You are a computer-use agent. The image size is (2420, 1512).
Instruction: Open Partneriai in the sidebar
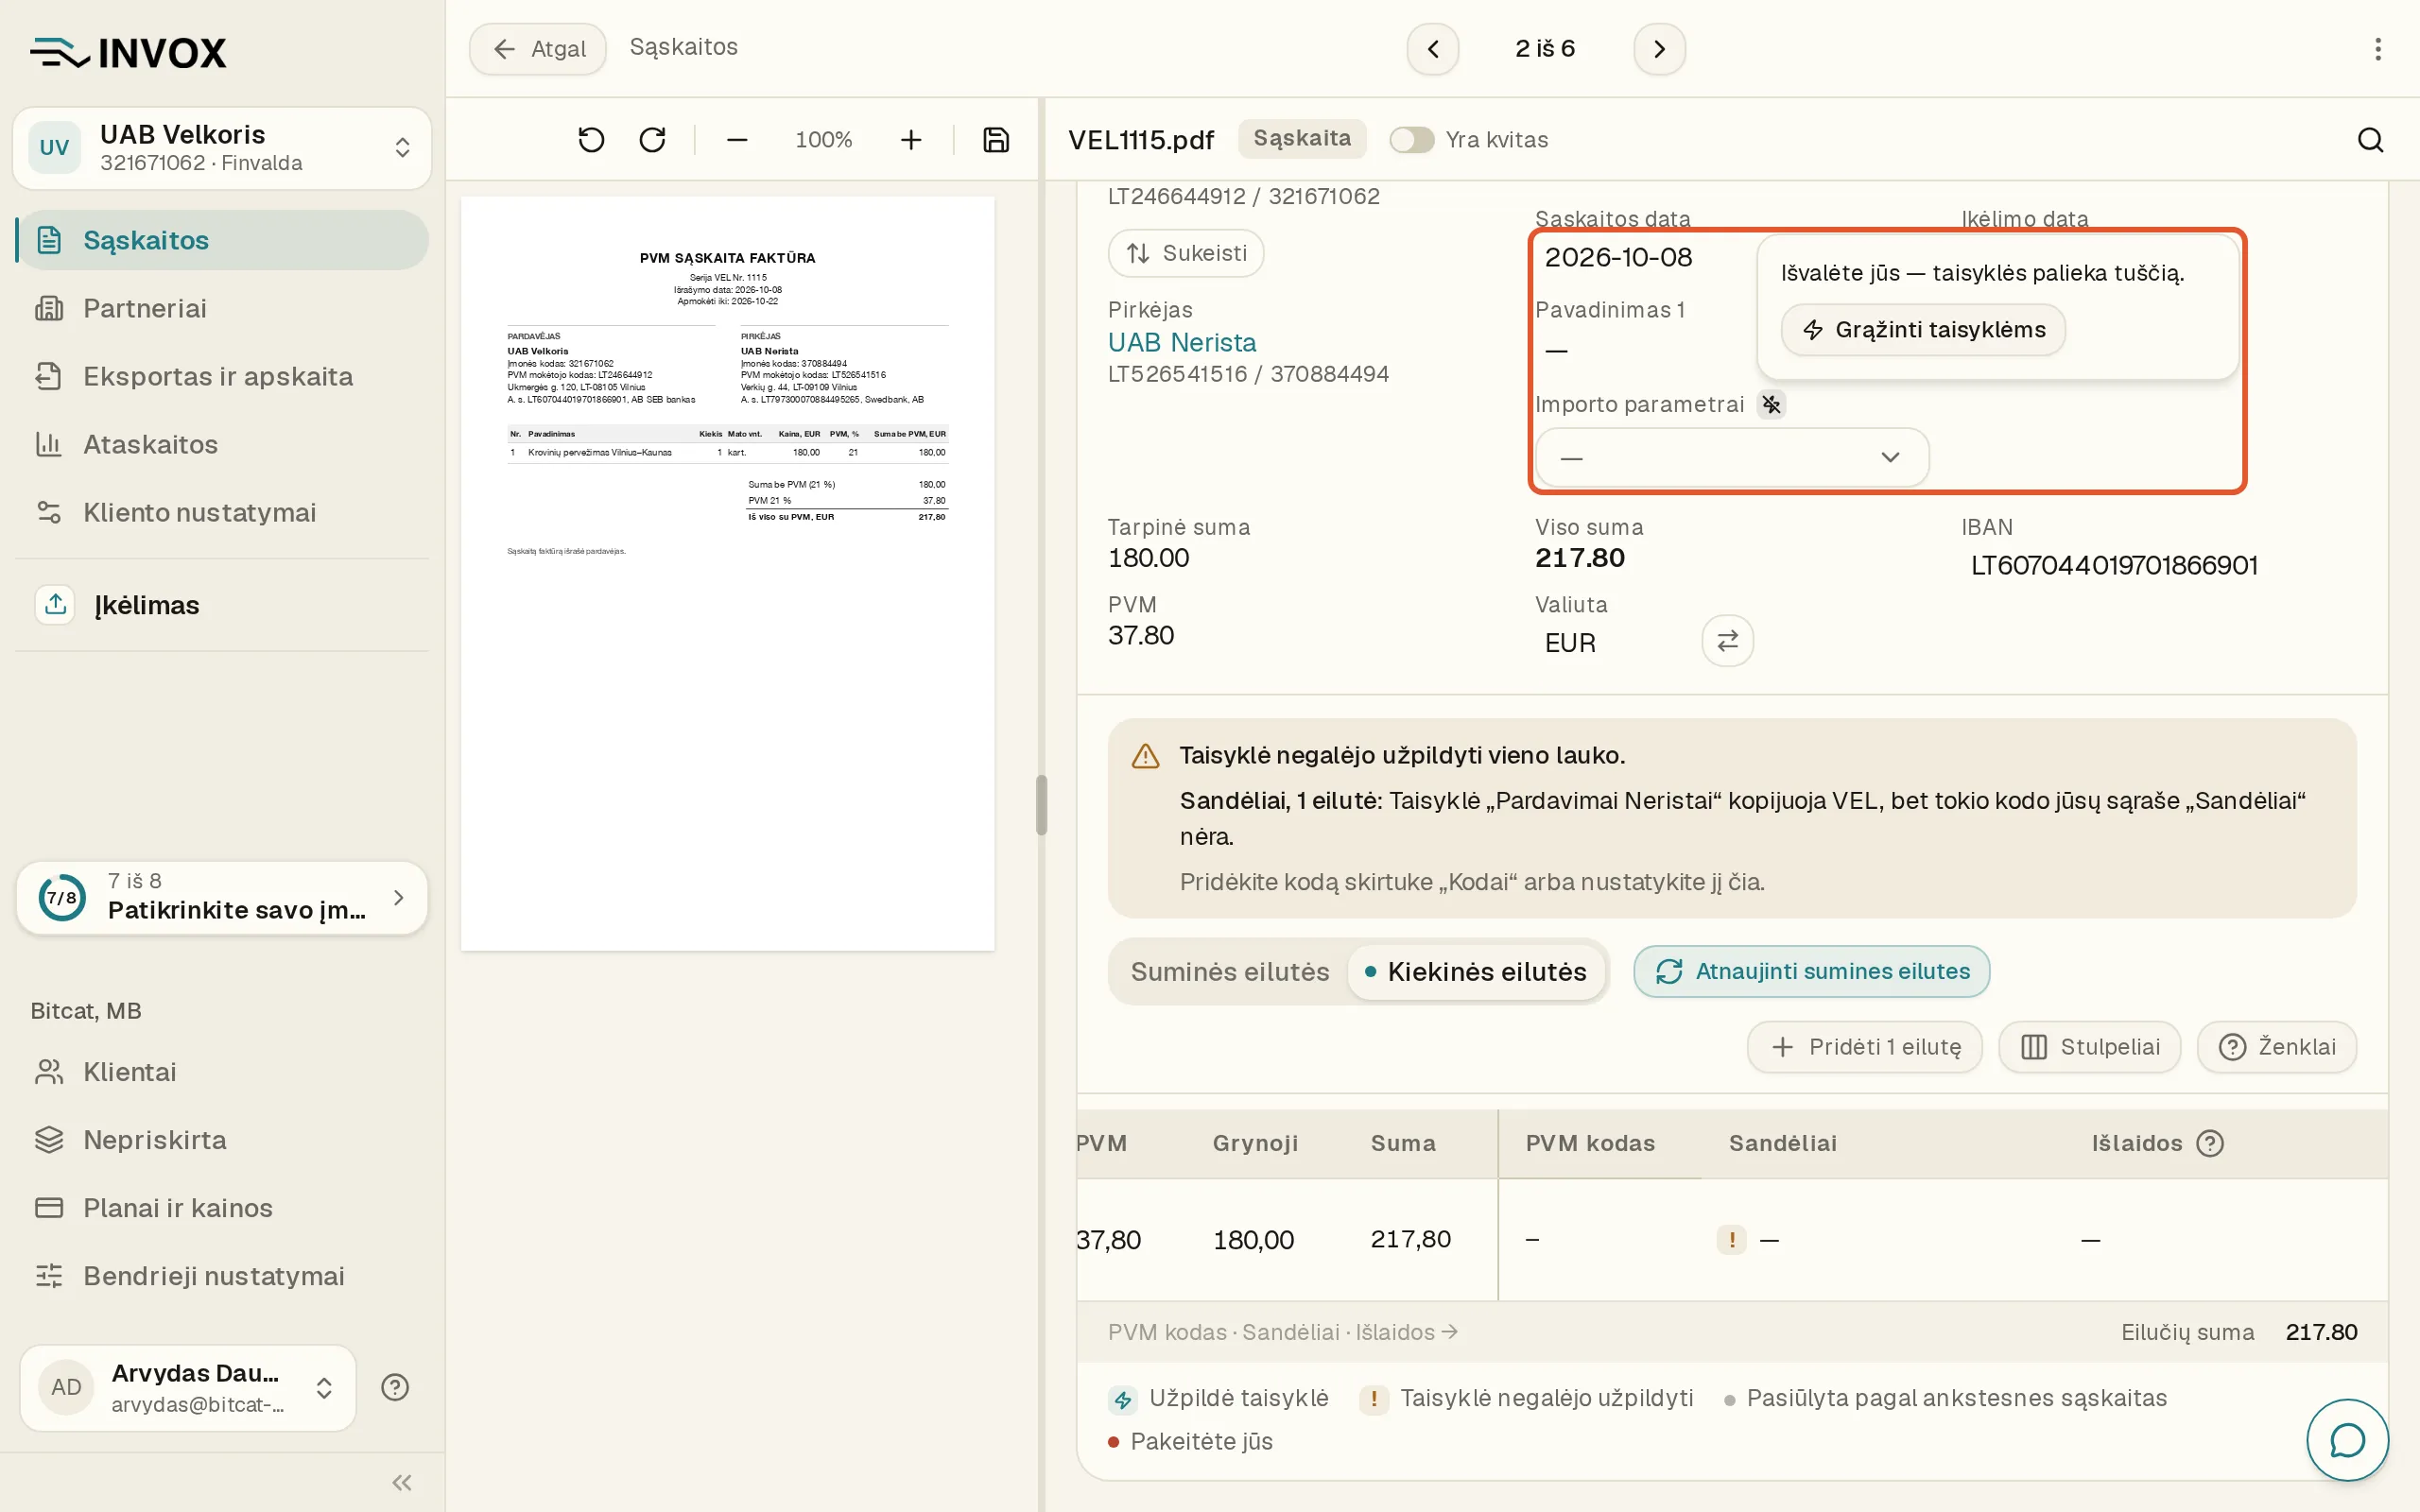tap(222, 308)
